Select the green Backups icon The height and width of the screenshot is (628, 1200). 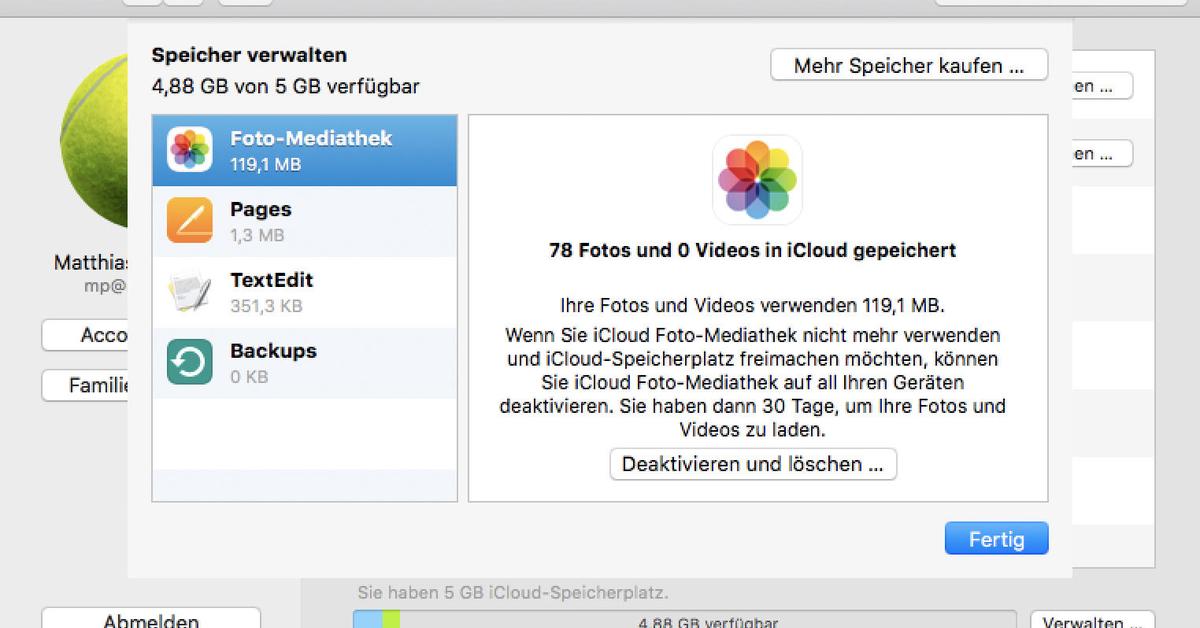[x=189, y=363]
